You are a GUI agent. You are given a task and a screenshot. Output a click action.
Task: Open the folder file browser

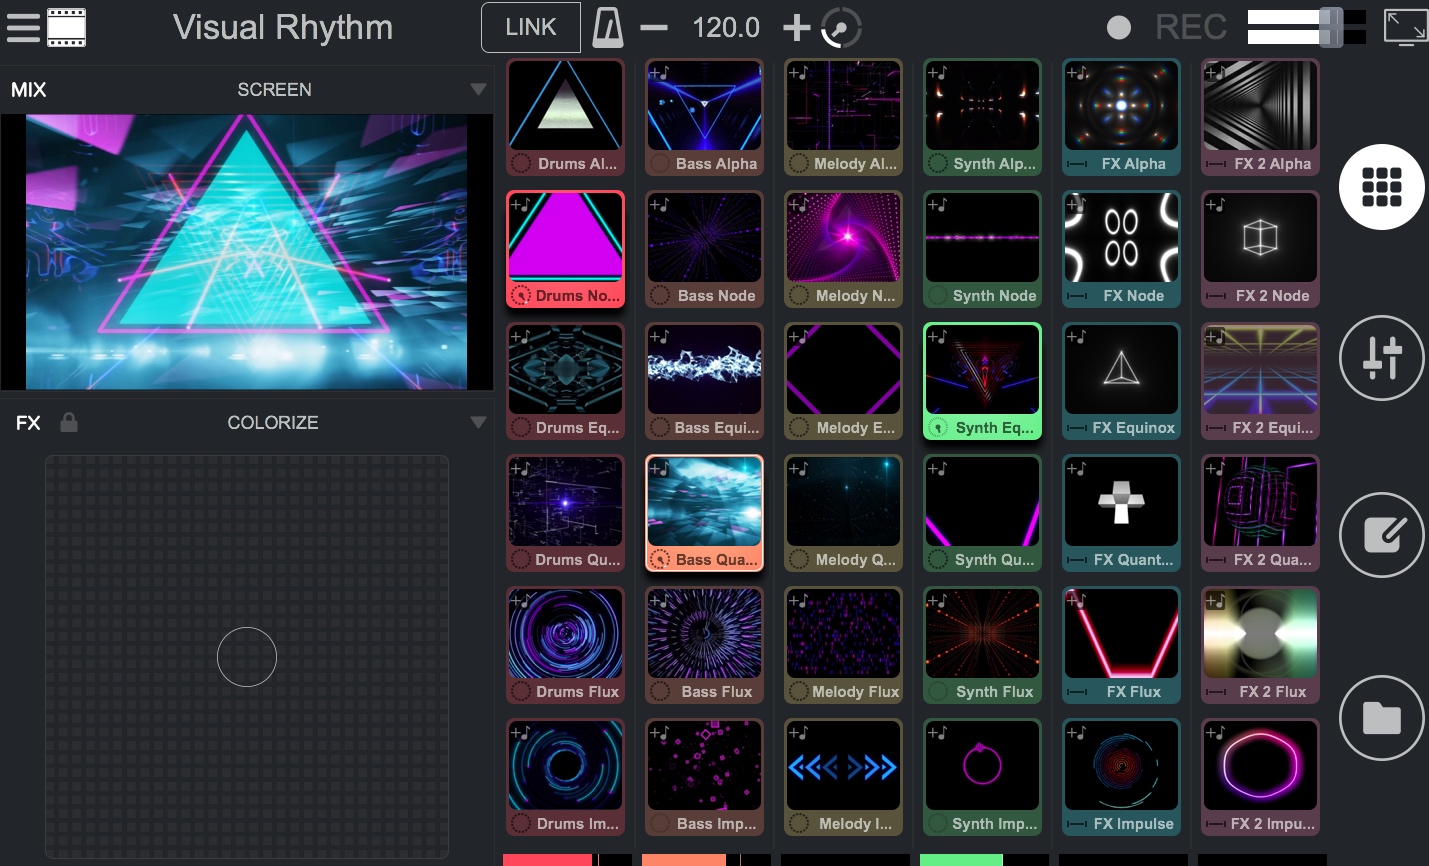1382,718
